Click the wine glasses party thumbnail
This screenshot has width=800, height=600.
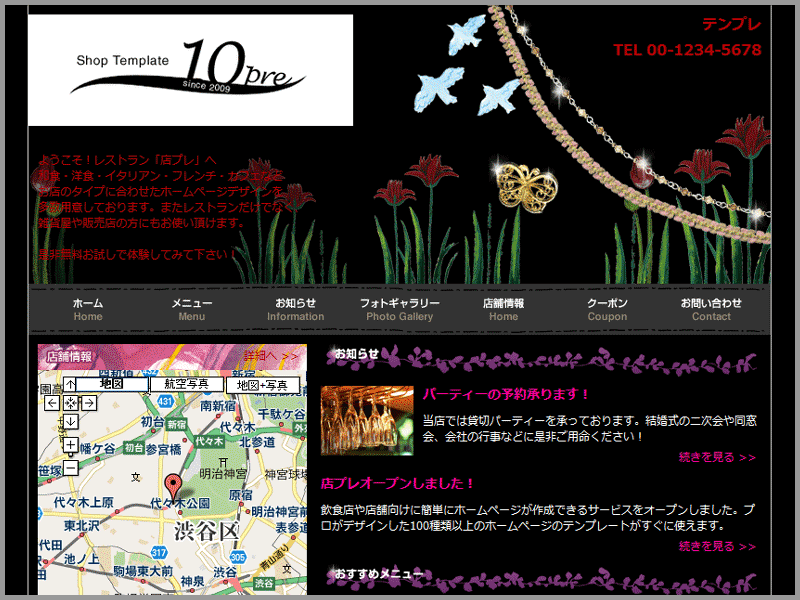(366, 420)
